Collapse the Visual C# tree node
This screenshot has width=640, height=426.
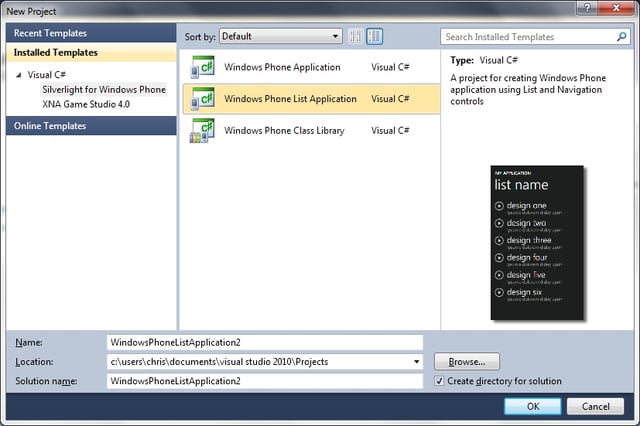(18, 75)
